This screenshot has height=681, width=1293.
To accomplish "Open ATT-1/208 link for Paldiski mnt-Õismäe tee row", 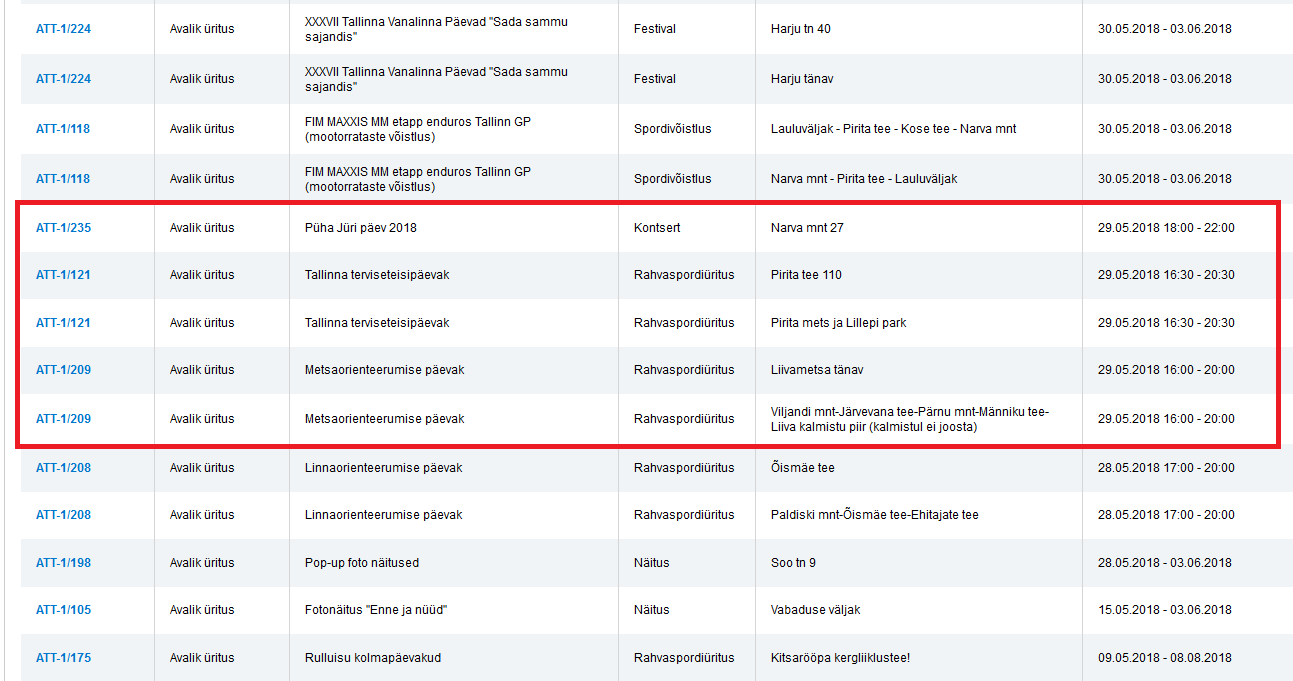I will [x=63, y=515].
